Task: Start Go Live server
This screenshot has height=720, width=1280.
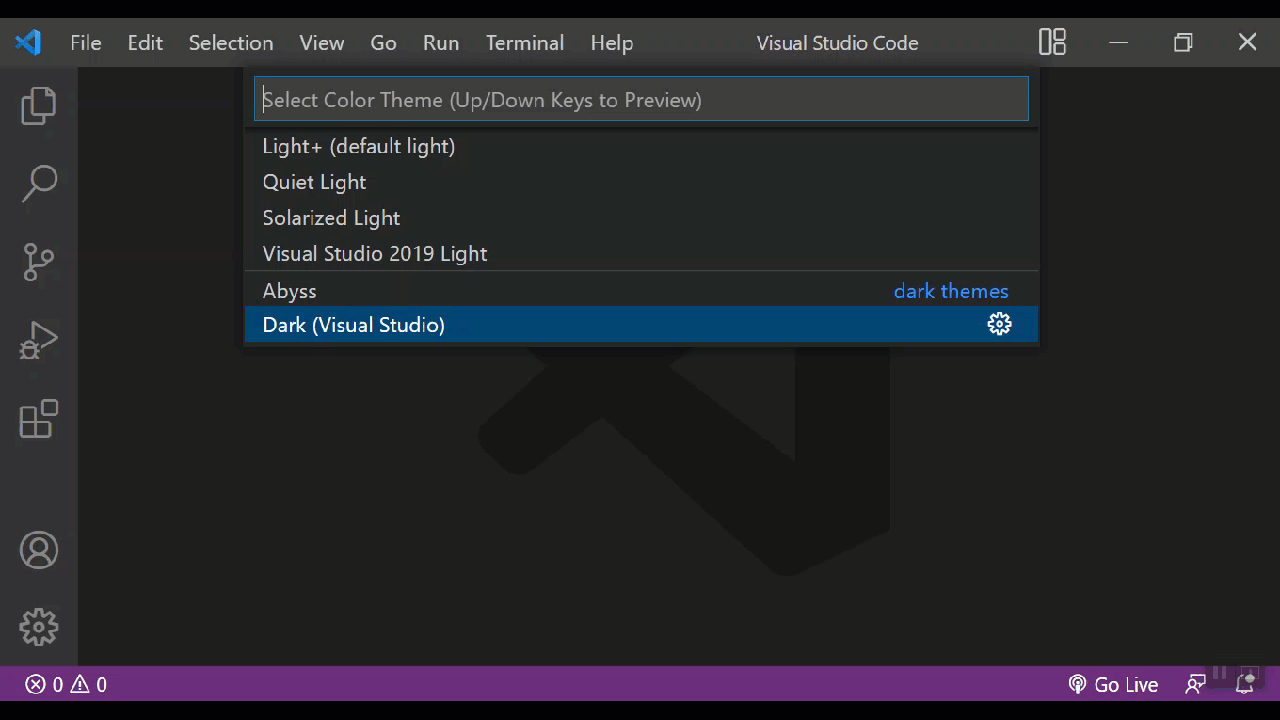Action: pyautogui.click(x=1113, y=685)
